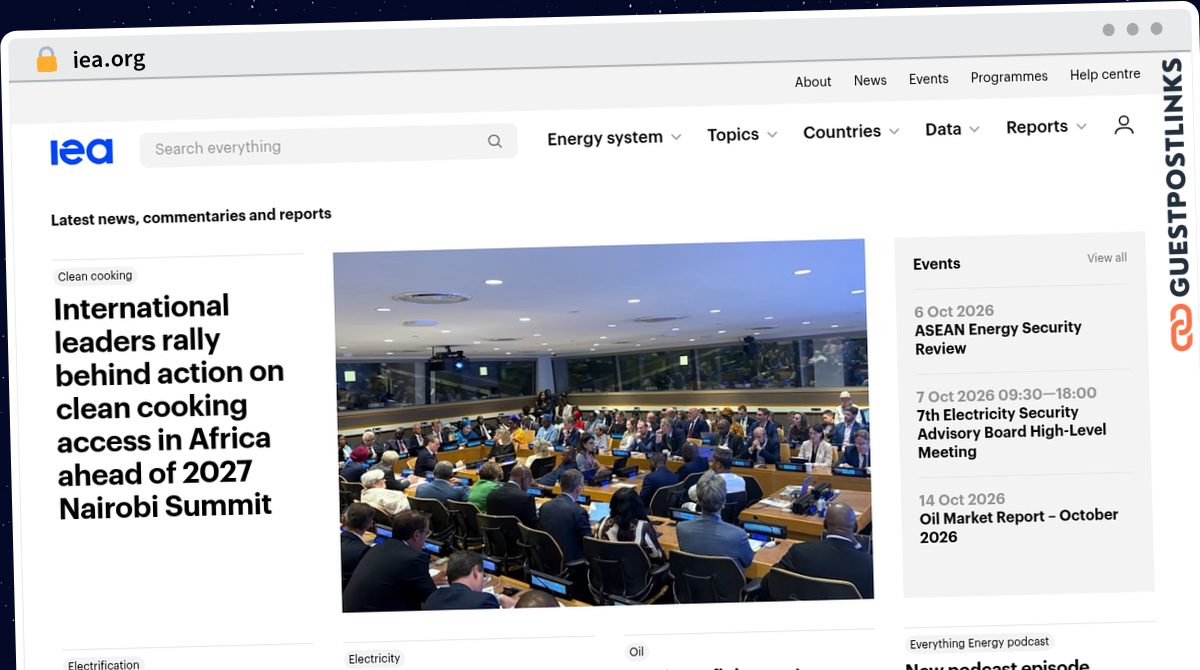The width and height of the screenshot is (1200, 670).
Task: Open Oil Market Report – October 2026
Action: 1019,526
